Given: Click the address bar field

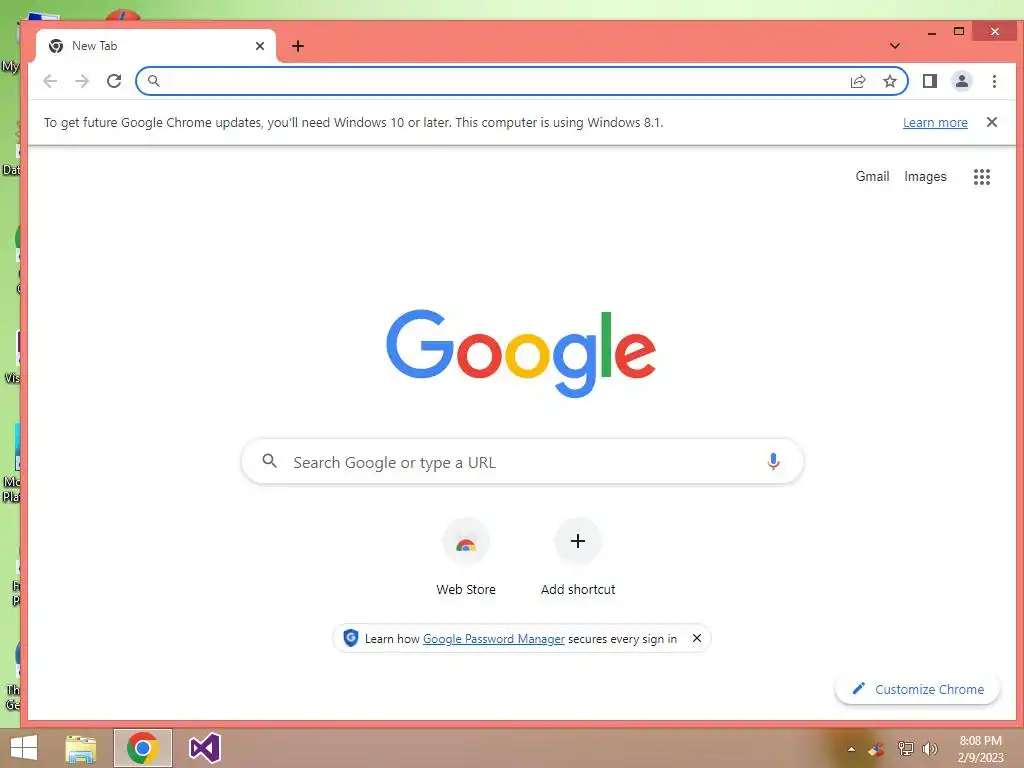Looking at the screenshot, I should click(522, 81).
